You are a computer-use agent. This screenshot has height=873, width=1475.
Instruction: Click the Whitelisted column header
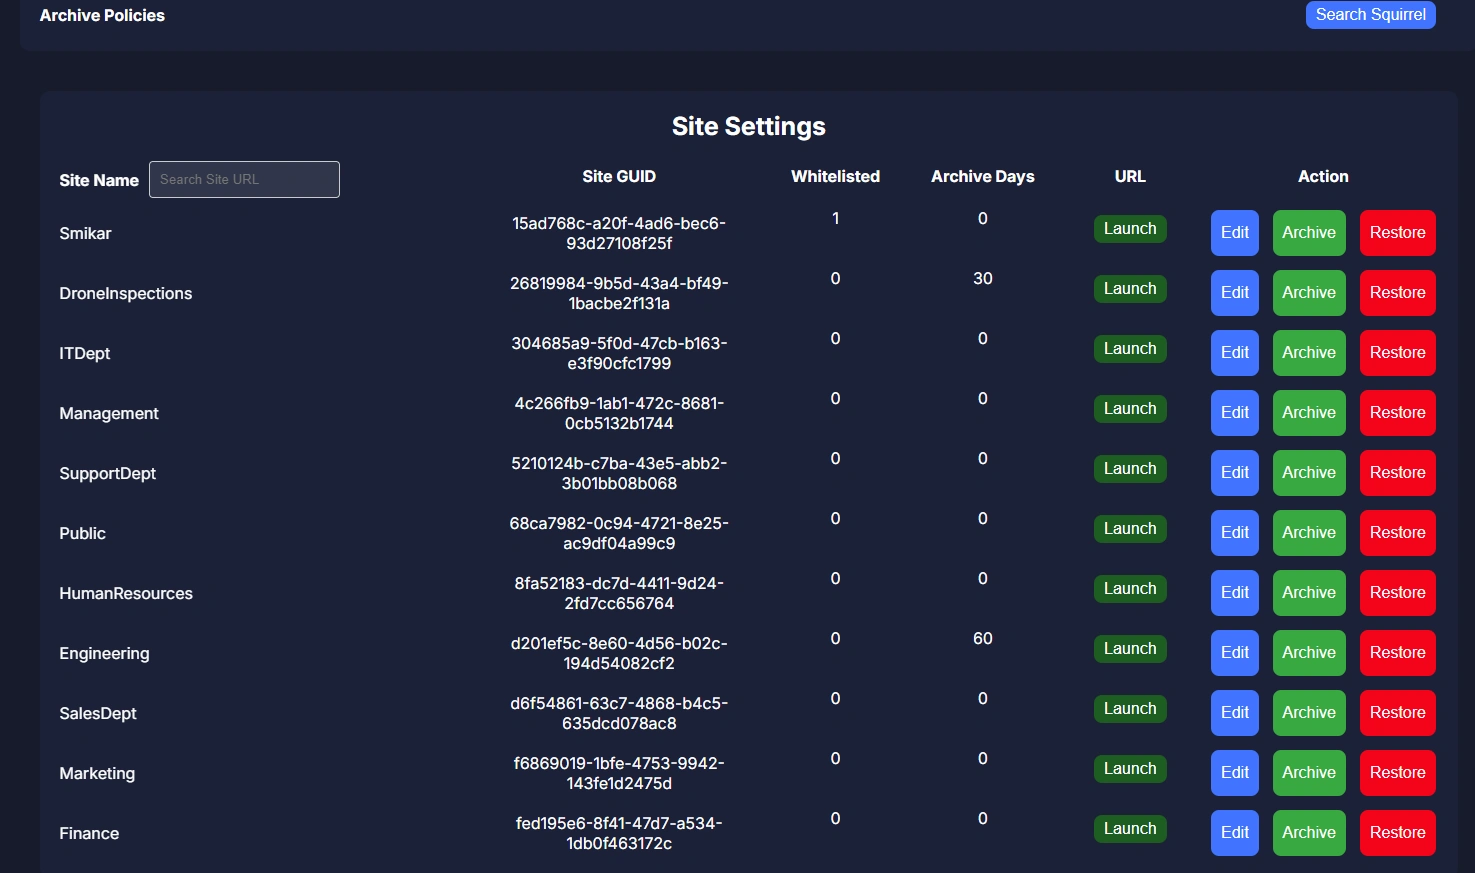click(835, 177)
